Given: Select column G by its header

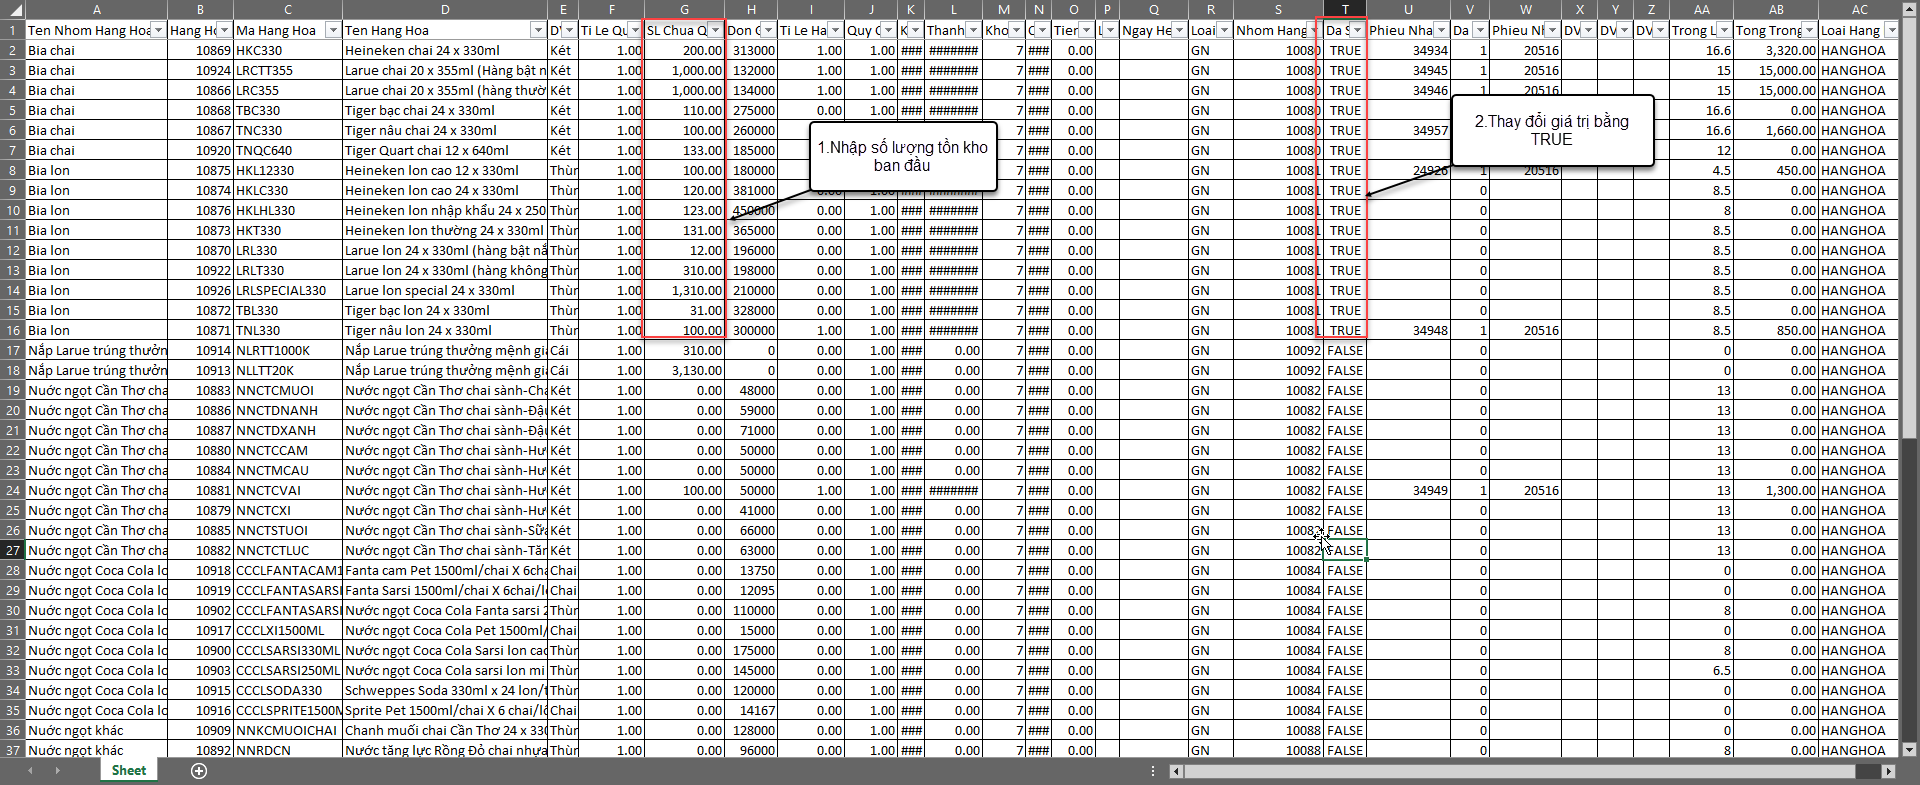Looking at the screenshot, I should 685,10.
